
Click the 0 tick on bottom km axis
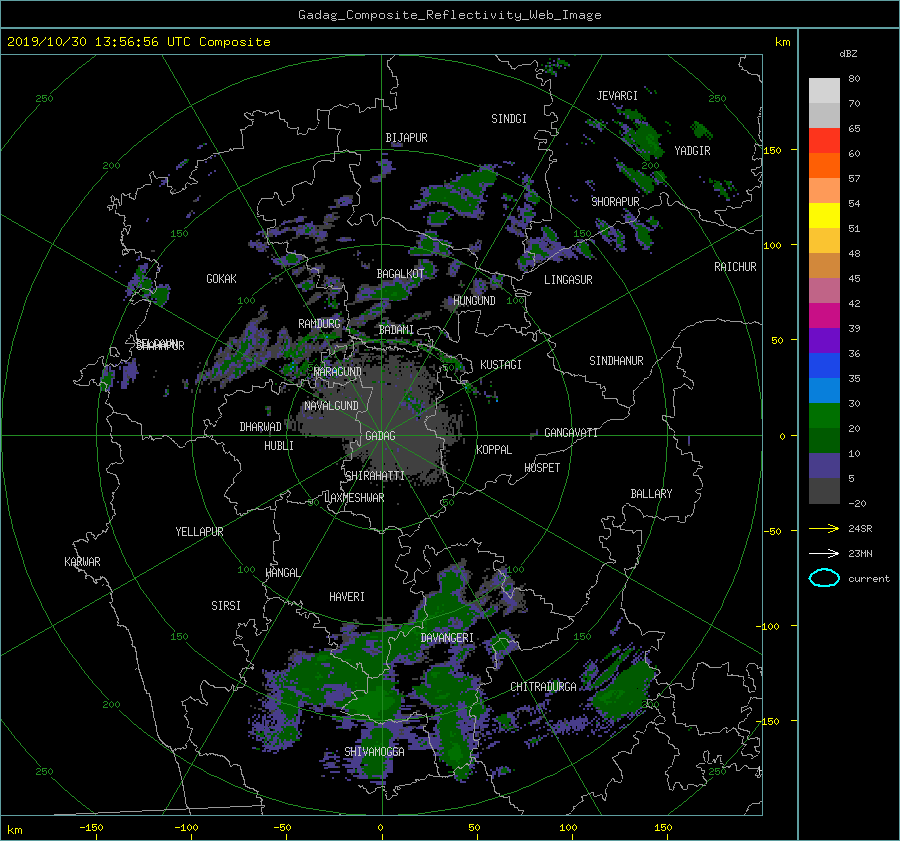click(x=380, y=828)
